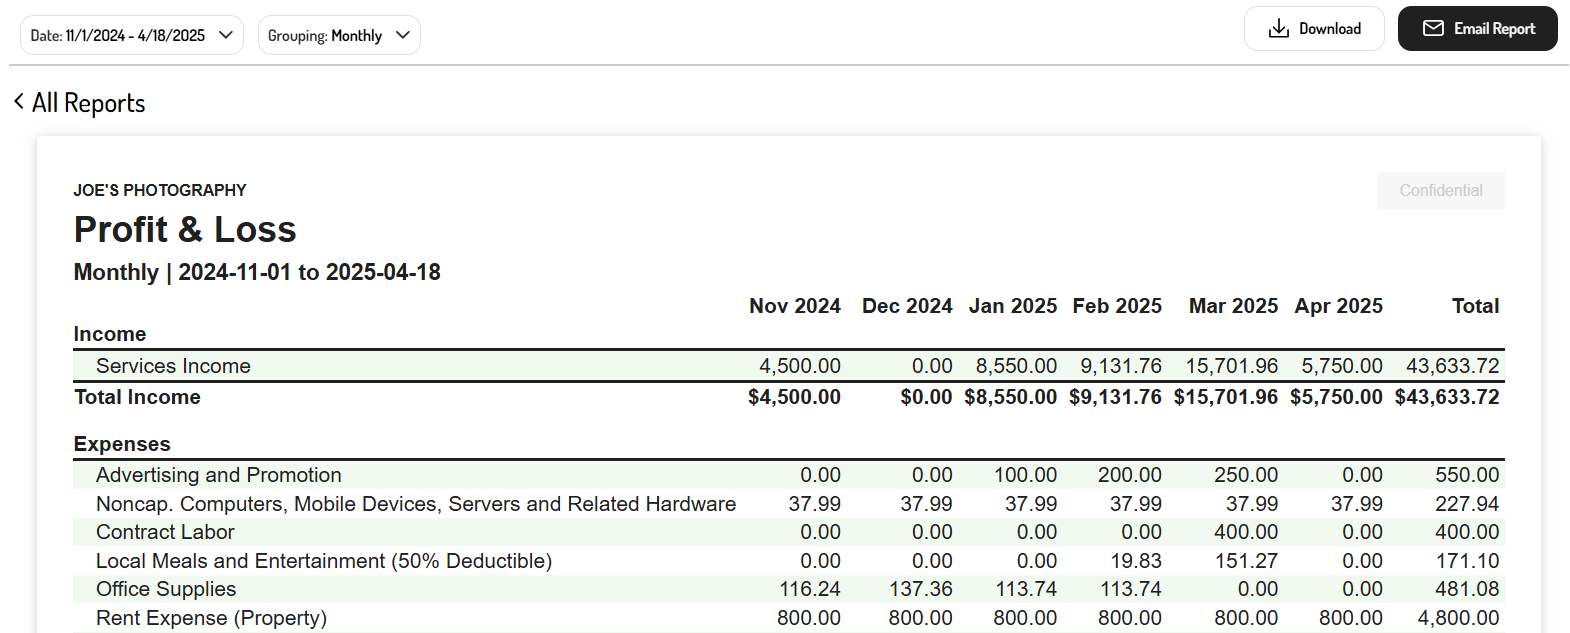Click Local Meals Mar 2025 value 151.27
This screenshot has height=633, width=1570.
[1246, 561]
